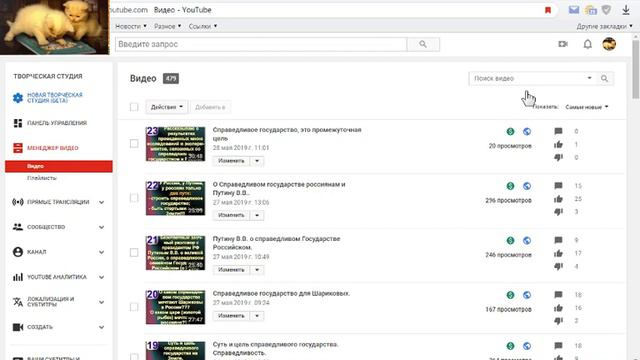The image size is (640, 360).
Task: Click the Create section camera icon
Action: pos(18,327)
